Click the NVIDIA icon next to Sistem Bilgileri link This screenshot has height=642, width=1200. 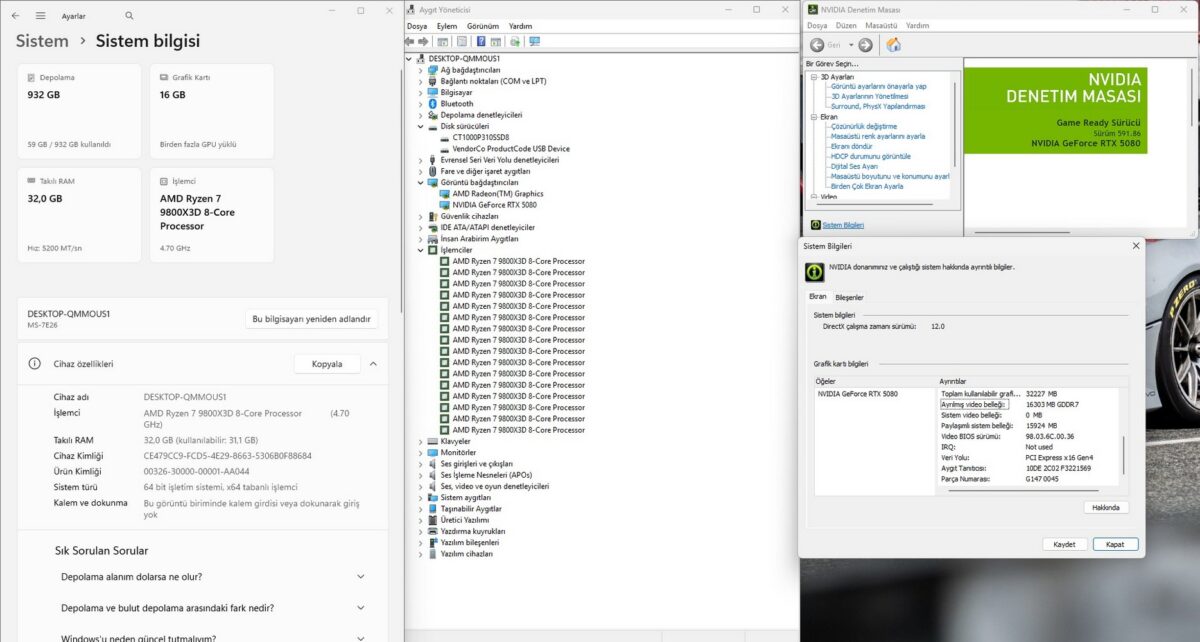[815, 225]
